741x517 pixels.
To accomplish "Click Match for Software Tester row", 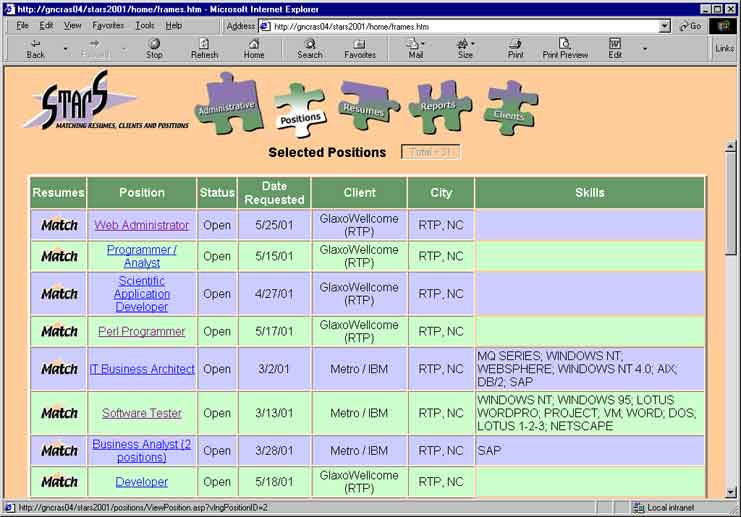I will click(x=59, y=413).
